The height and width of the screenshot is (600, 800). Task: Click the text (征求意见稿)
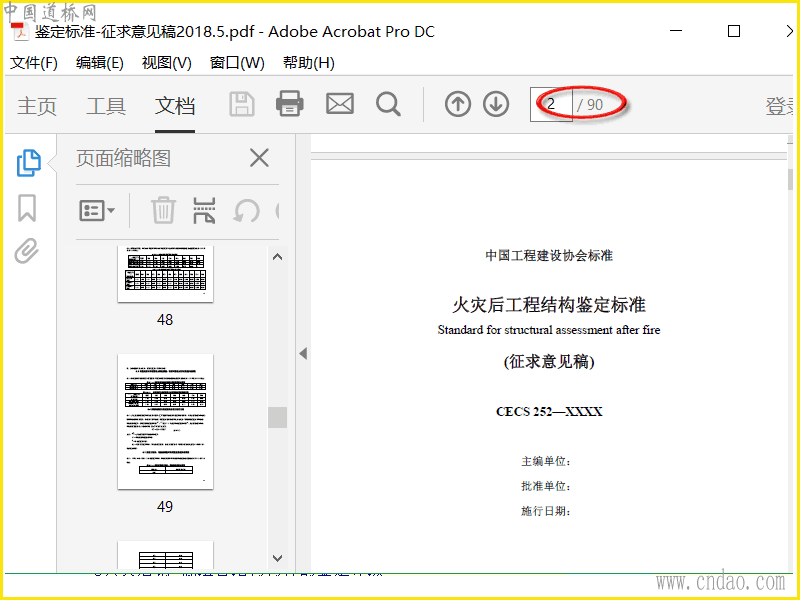(x=549, y=362)
